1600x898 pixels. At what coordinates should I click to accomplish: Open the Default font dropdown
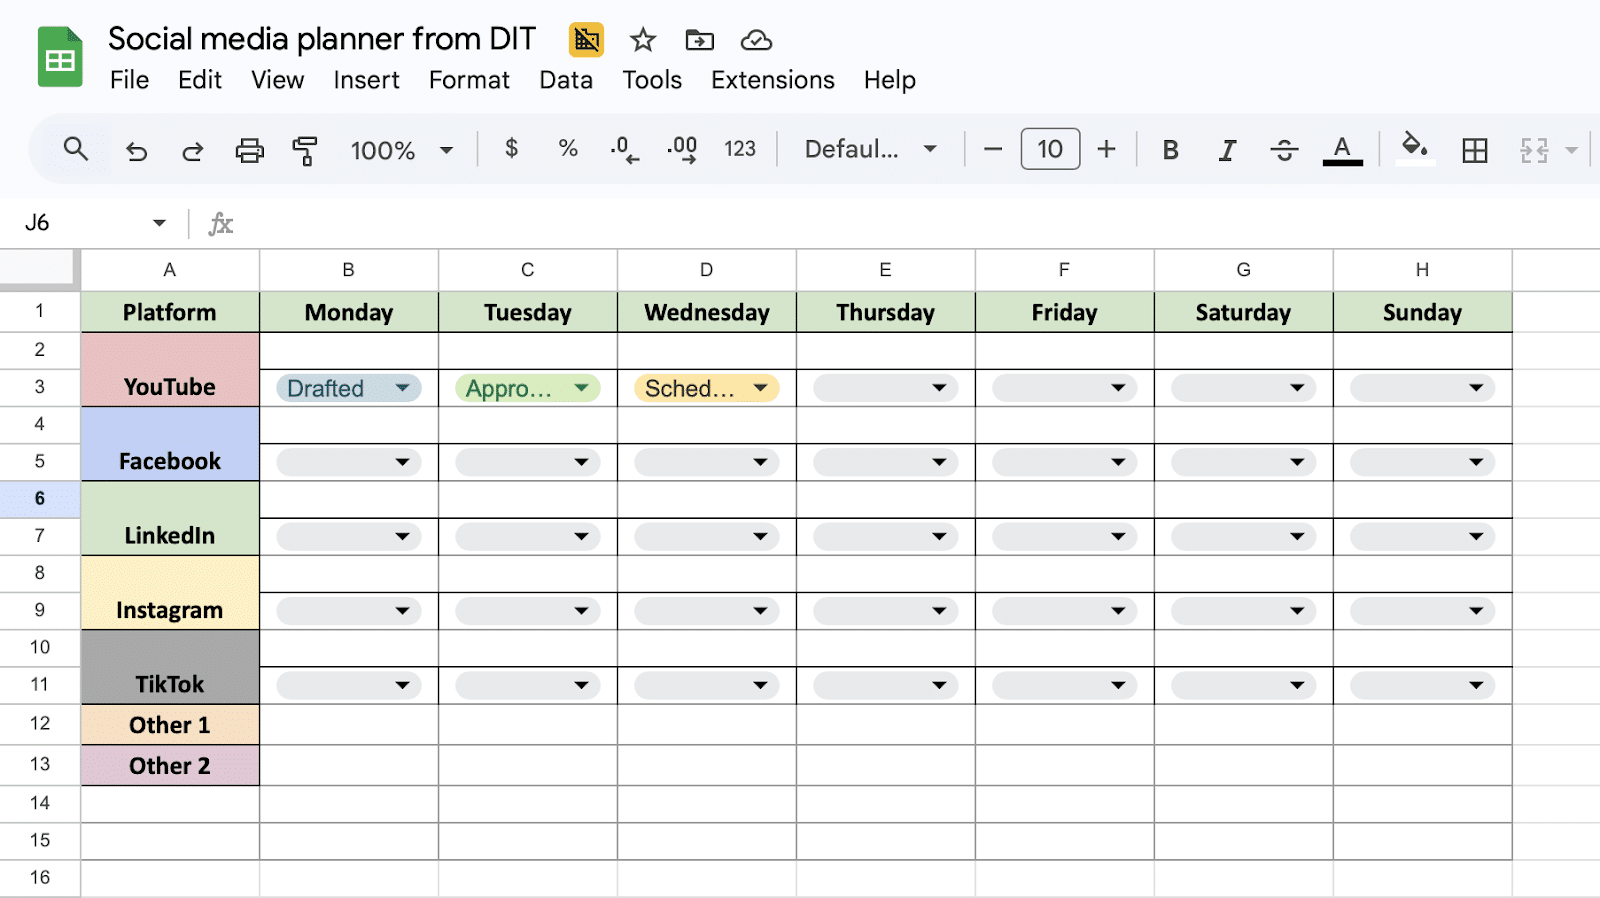pyautogui.click(x=870, y=149)
